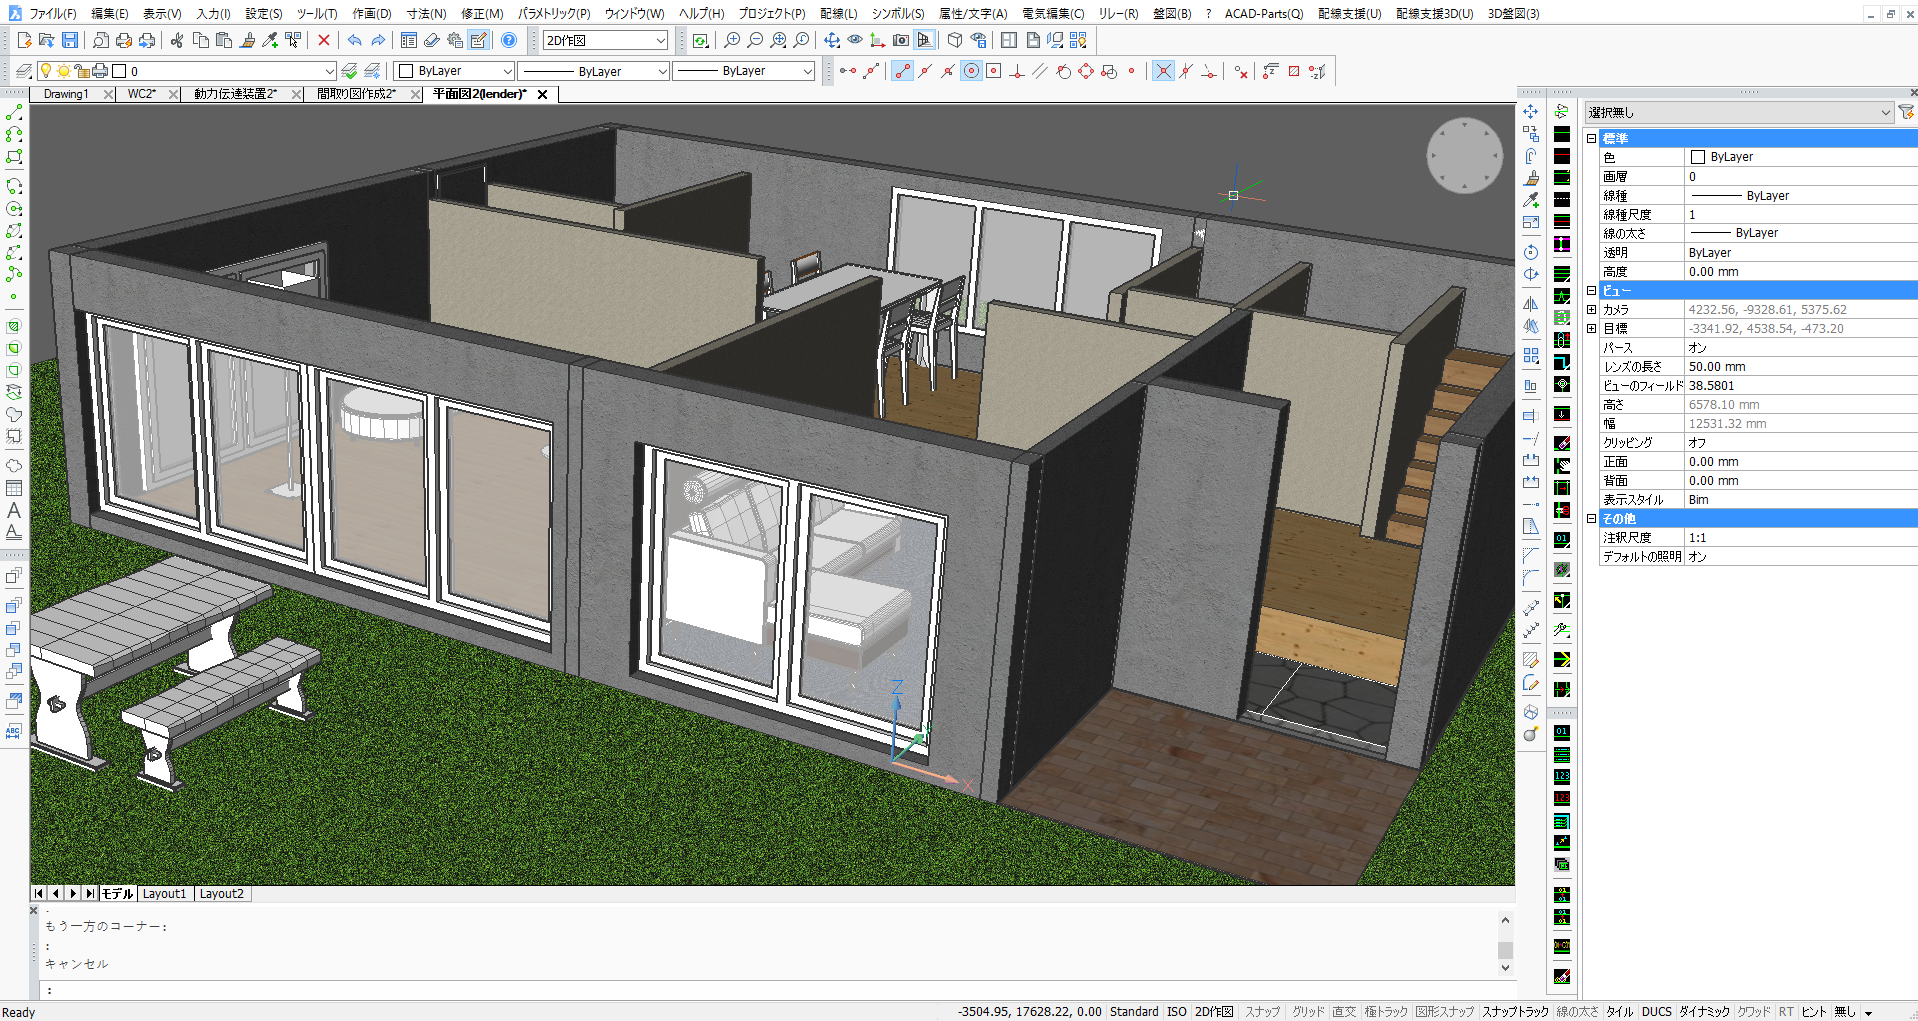Click the Save (floppy disk) icon
Image resolution: width=1918 pixels, height=1021 pixels.
70,40
